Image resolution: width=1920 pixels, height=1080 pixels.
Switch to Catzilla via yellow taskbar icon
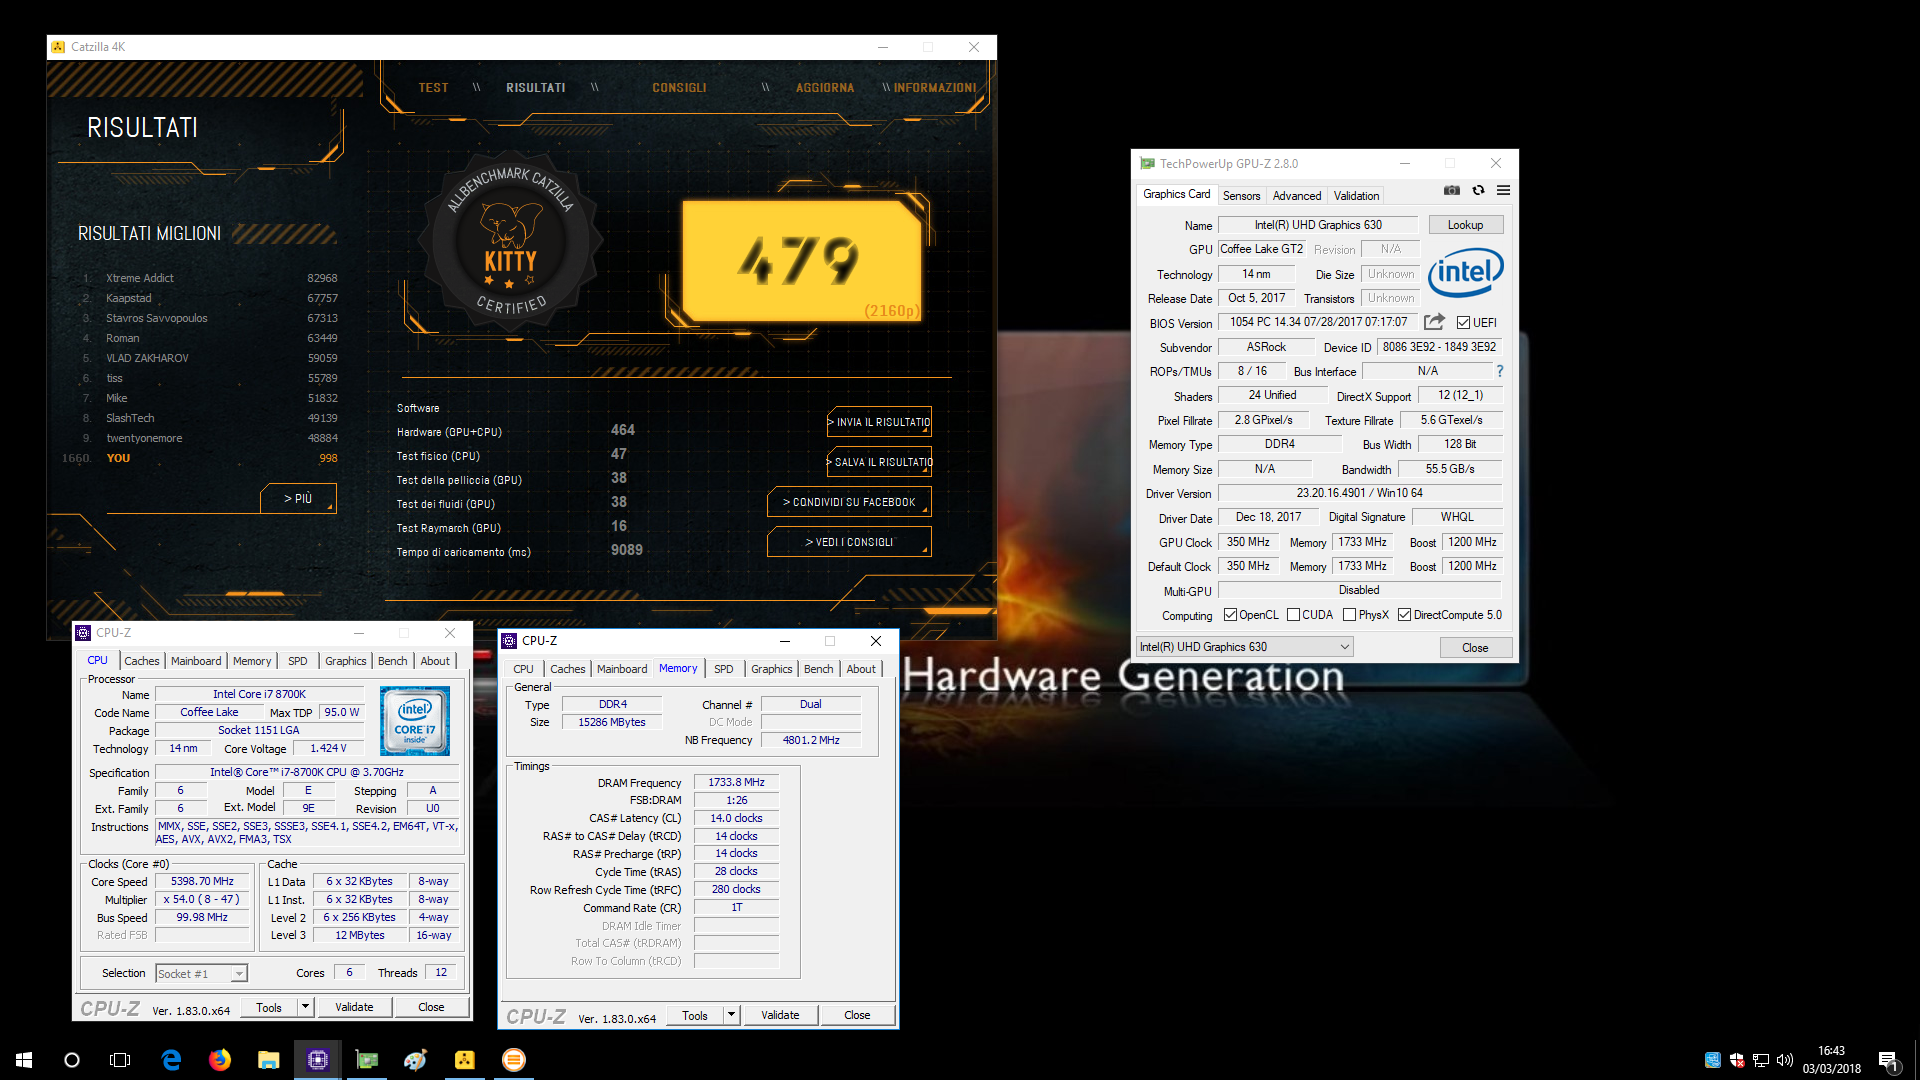[465, 1060]
